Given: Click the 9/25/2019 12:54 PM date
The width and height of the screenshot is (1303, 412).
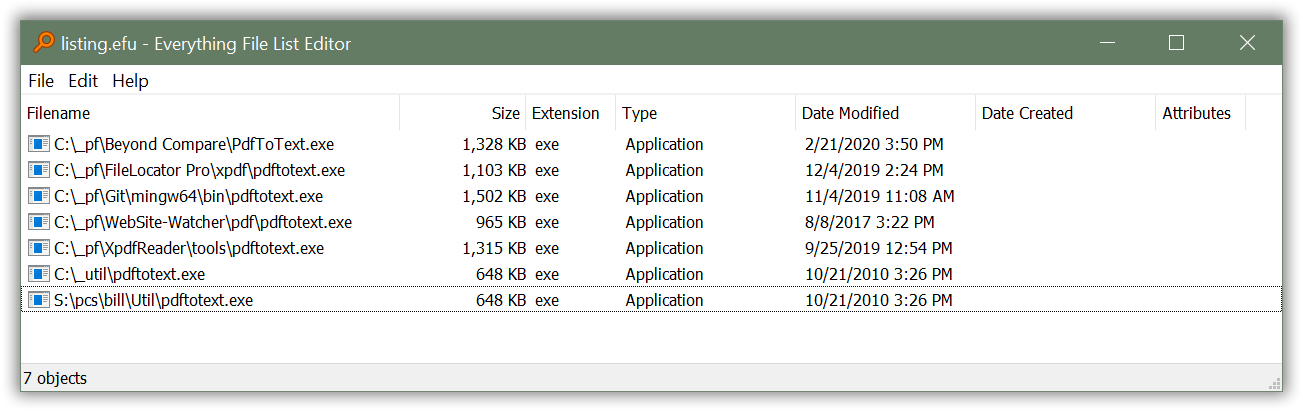Looking at the screenshot, I should (879, 248).
